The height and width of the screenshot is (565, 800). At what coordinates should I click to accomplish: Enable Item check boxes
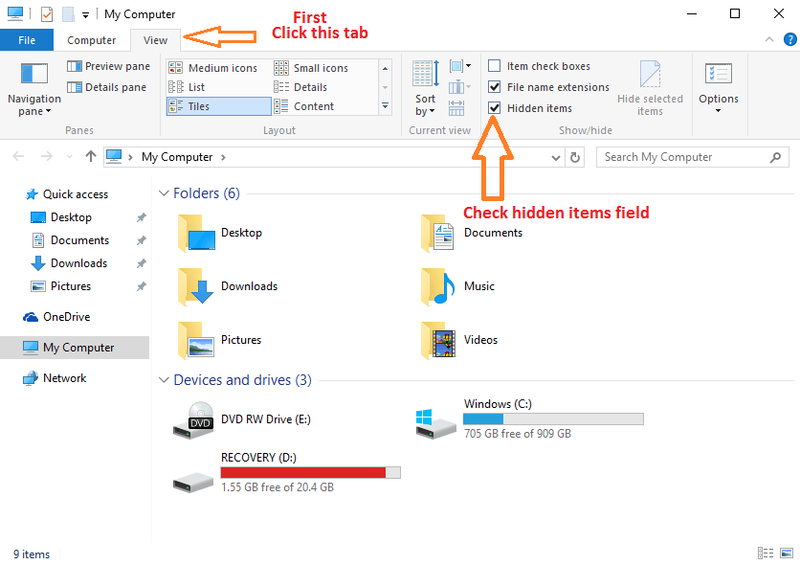(x=494, y=66)
